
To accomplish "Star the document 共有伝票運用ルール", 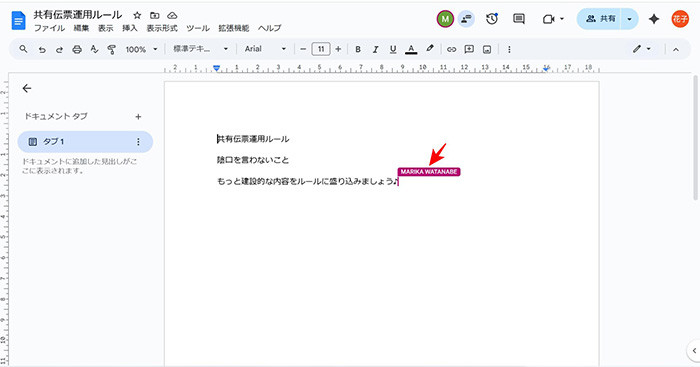I will click(x=138, y=15).
